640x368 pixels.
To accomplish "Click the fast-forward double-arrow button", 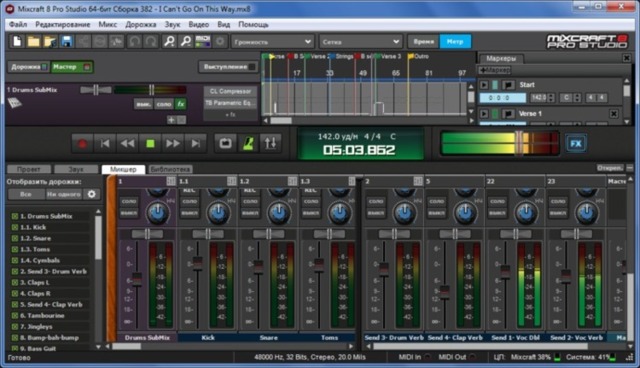I will pos(173,144).
